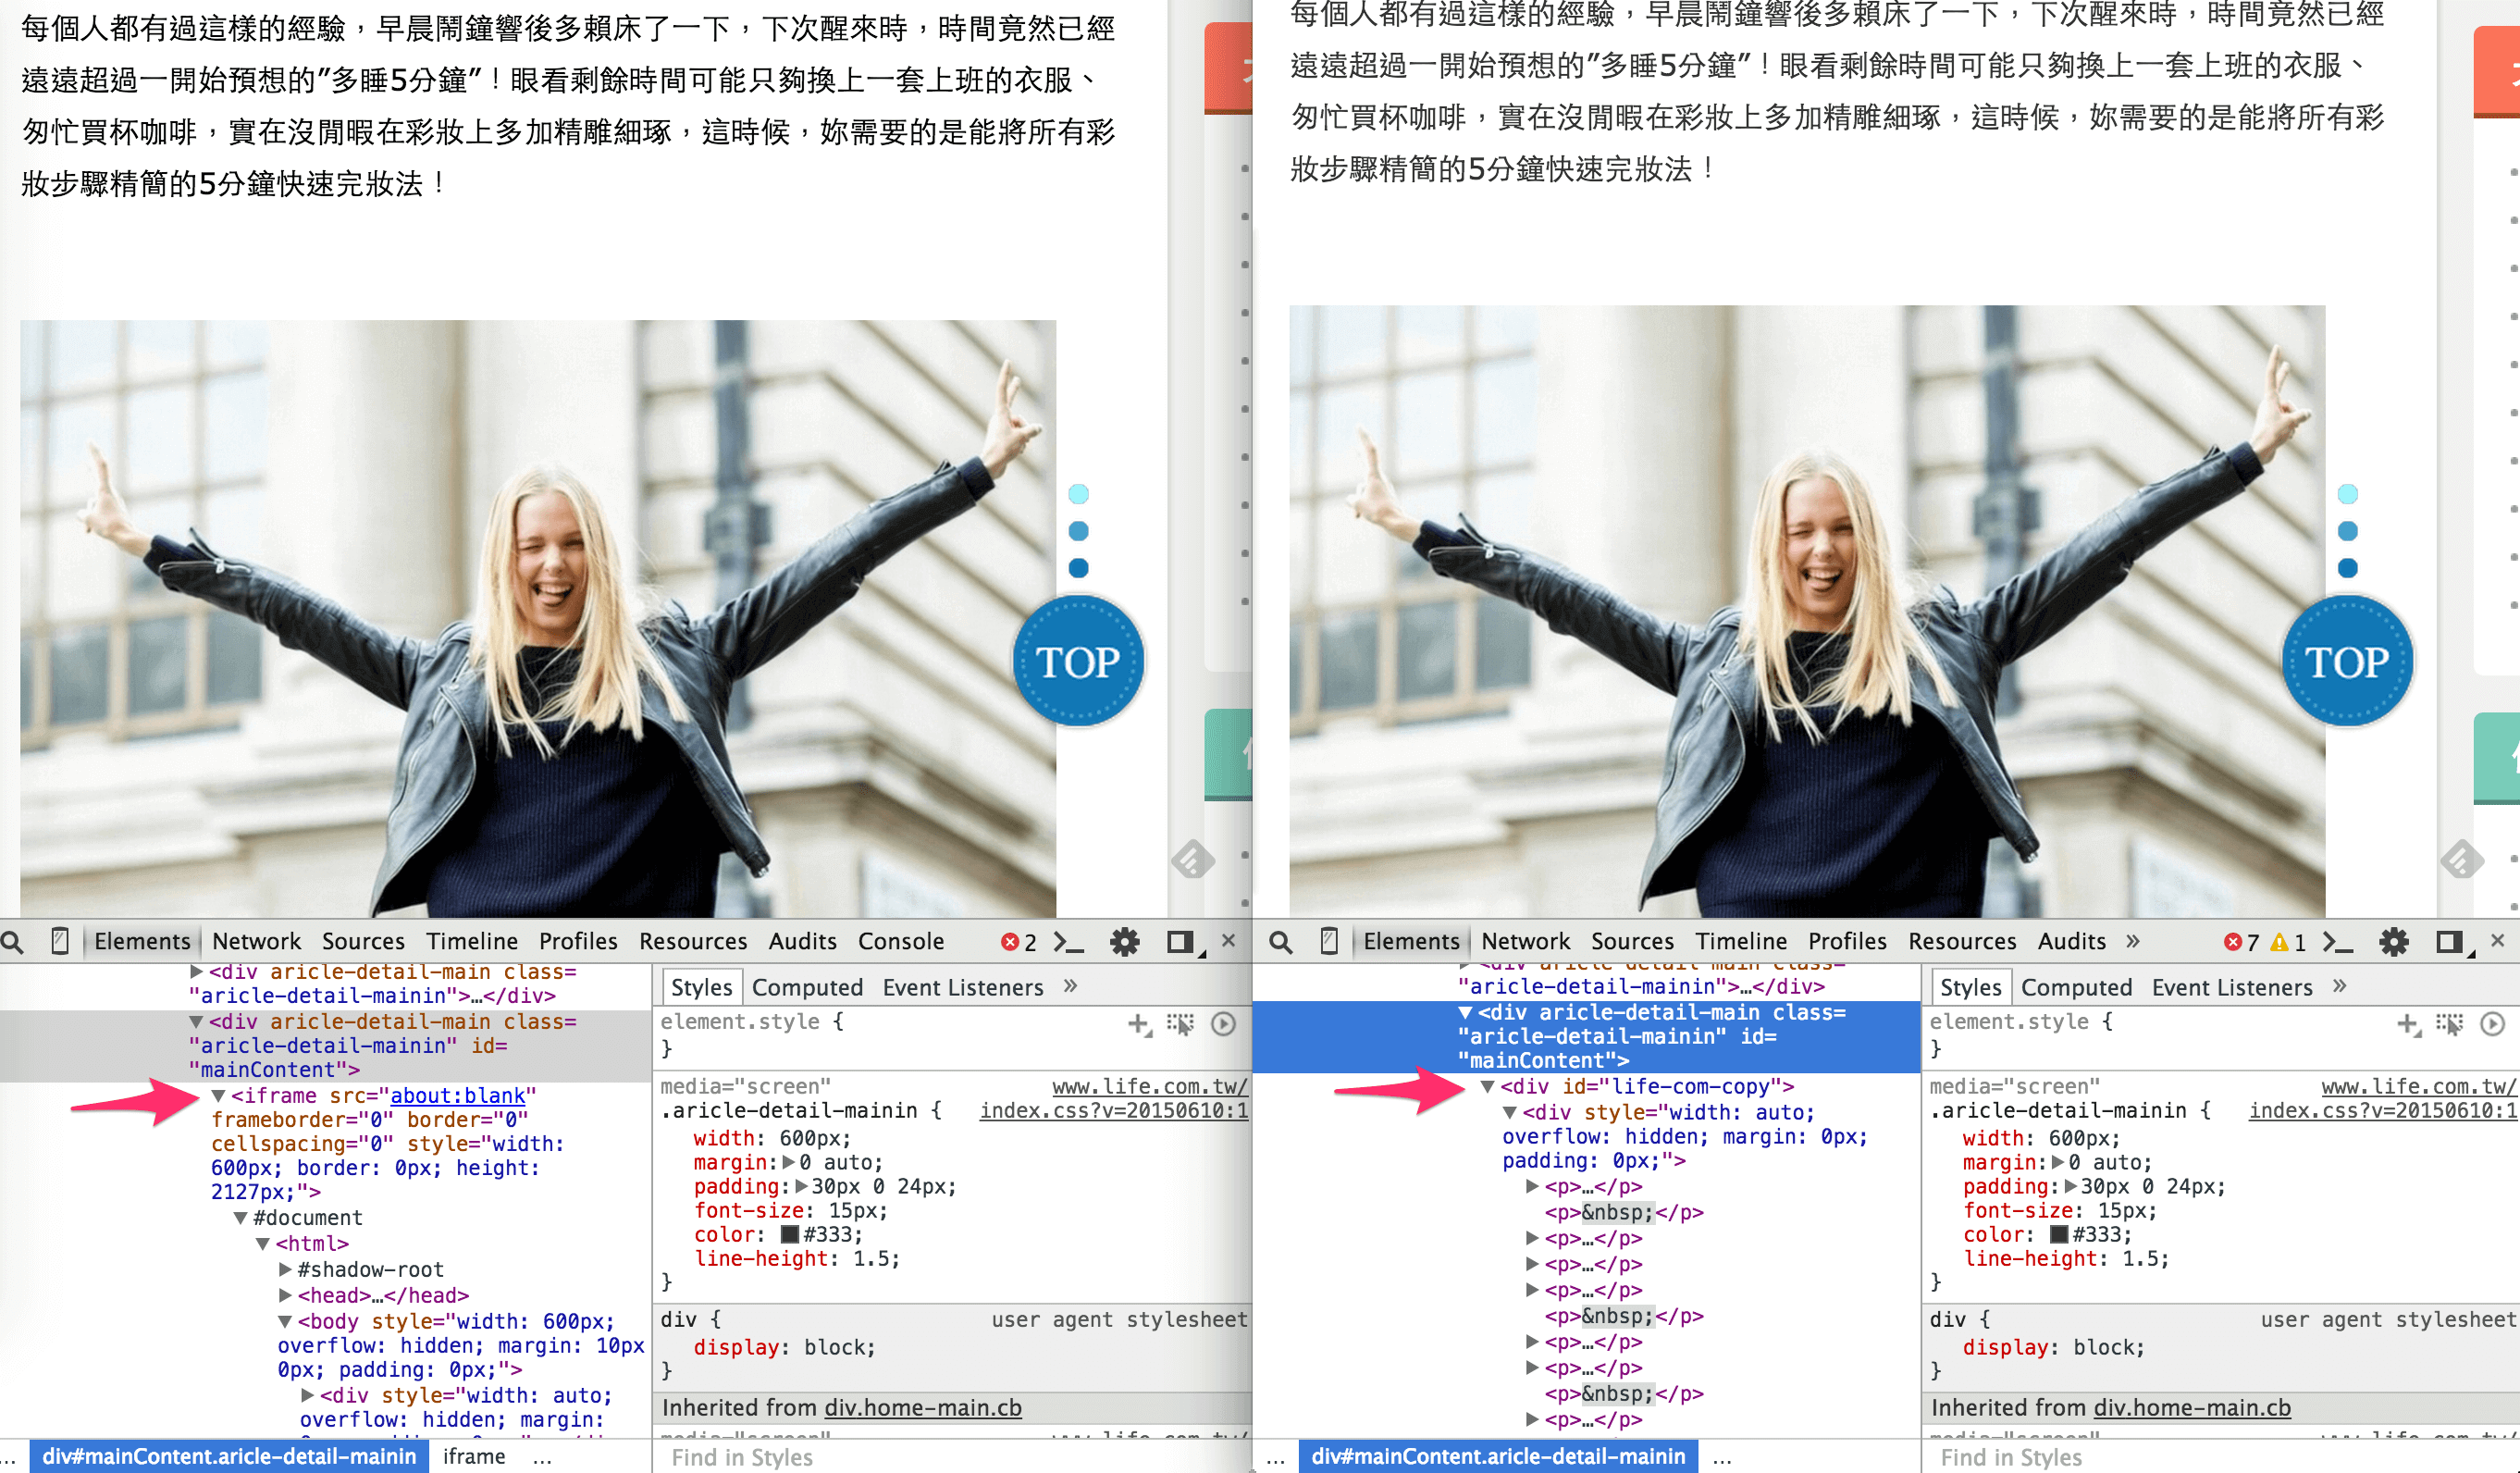Collapse div life-com-copy node in right tree
Screen dimensions: 2520x1473
pos(1488,1087)
